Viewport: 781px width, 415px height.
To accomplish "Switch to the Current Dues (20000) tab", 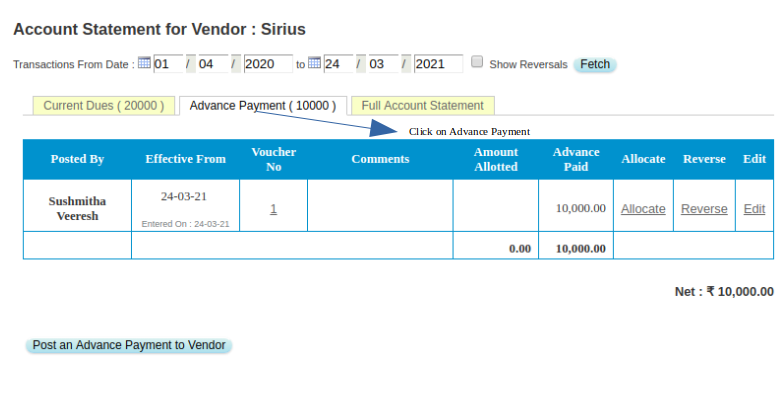I will coord(104,106).
